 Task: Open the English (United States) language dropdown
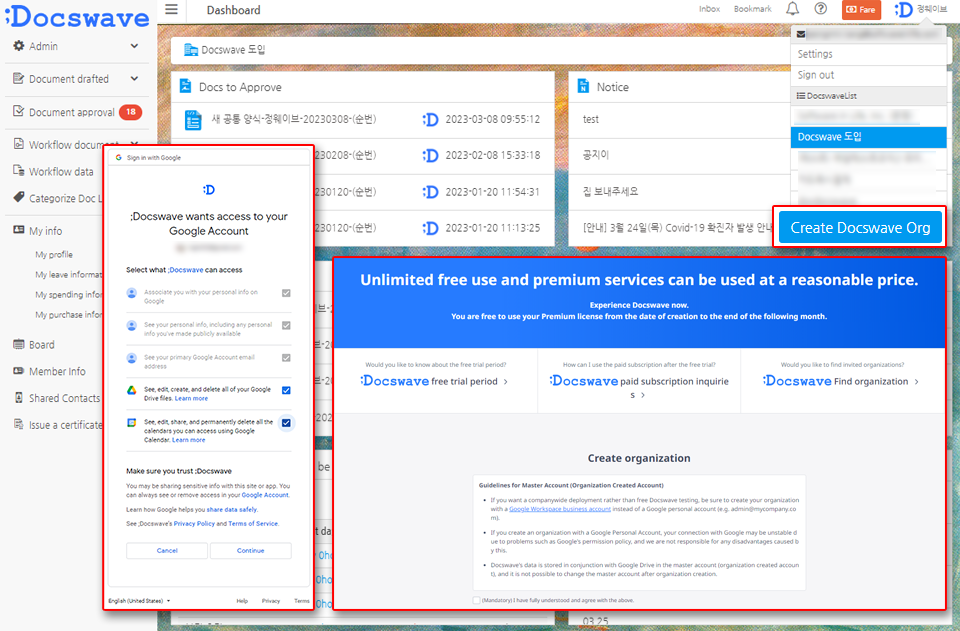tap(140, 601)
